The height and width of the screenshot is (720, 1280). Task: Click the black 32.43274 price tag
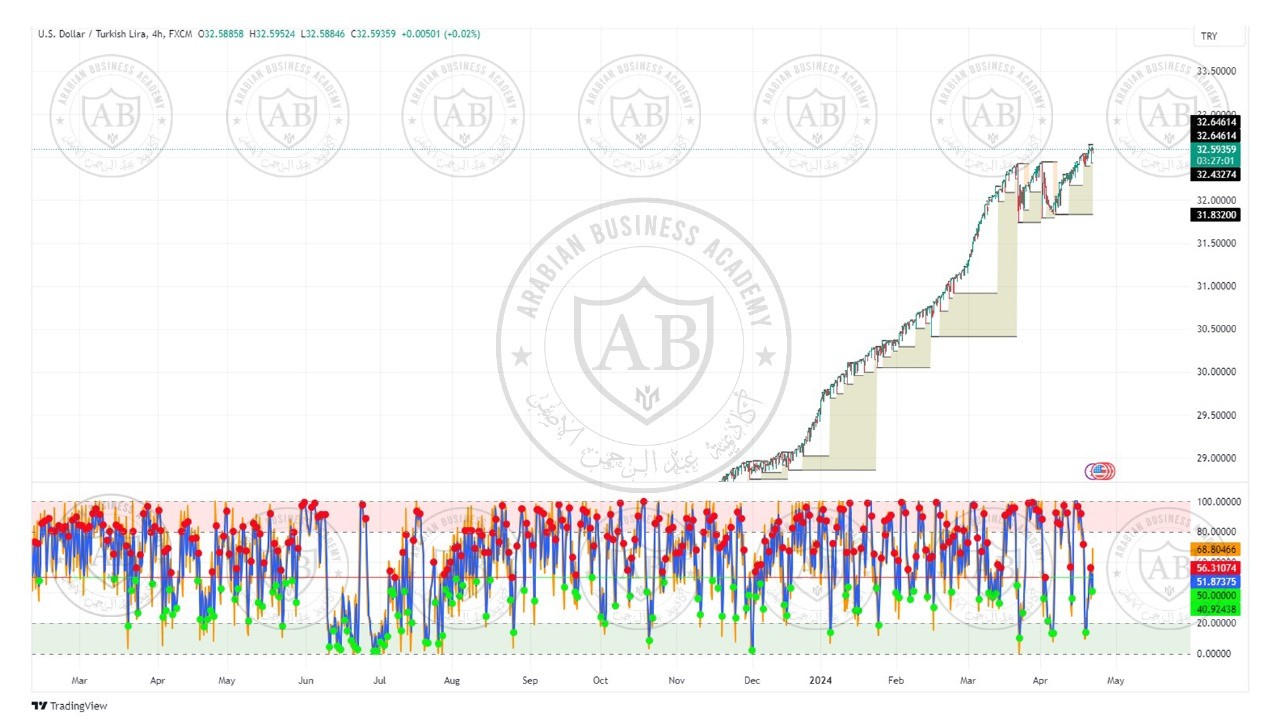(1216, 174)
